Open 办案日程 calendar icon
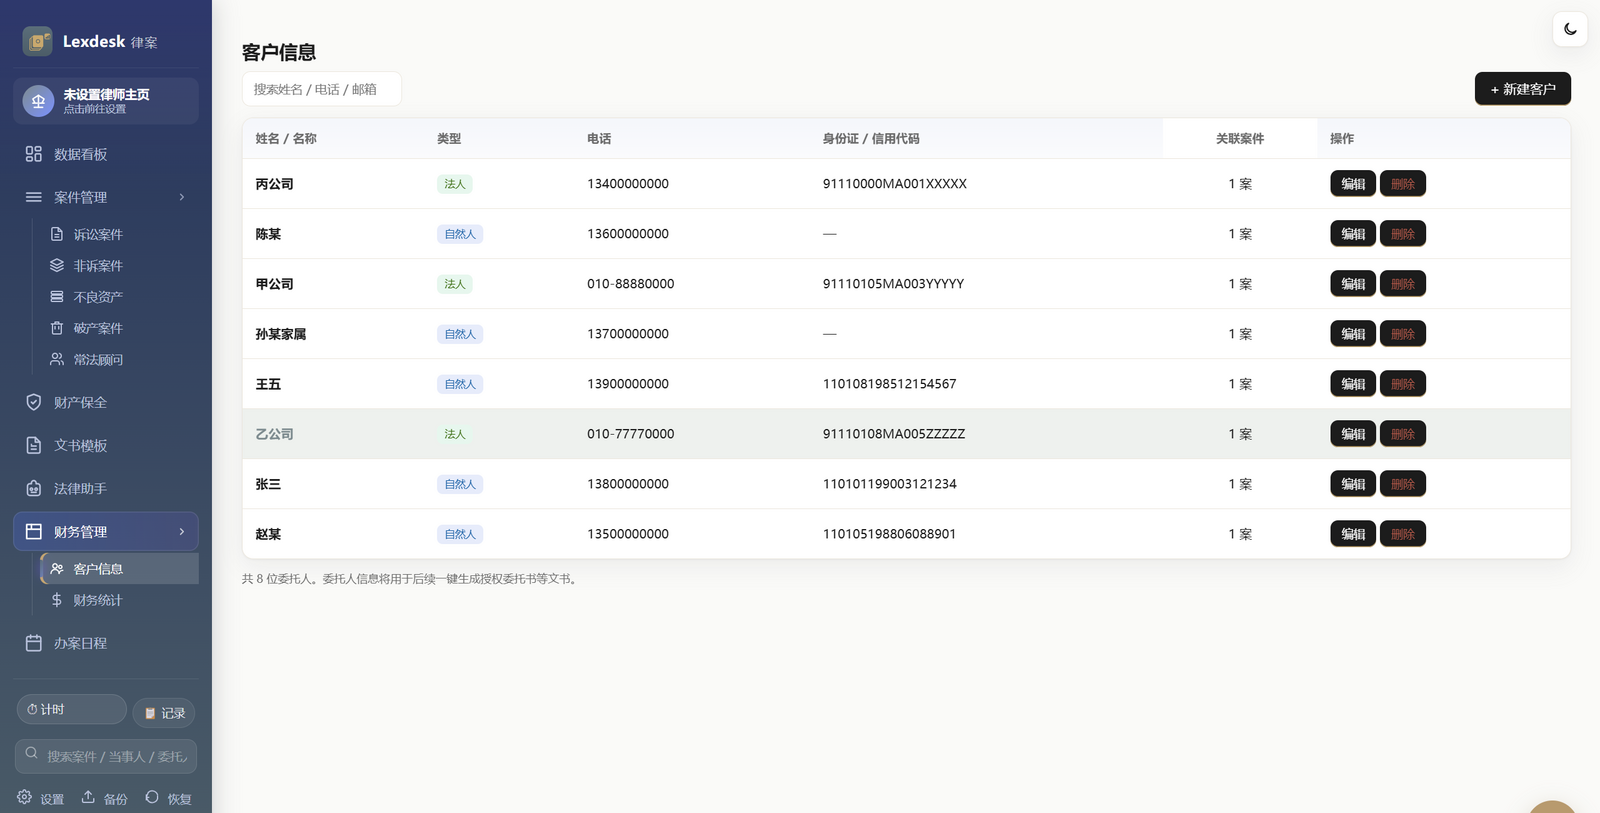 [x=34, y=643]
